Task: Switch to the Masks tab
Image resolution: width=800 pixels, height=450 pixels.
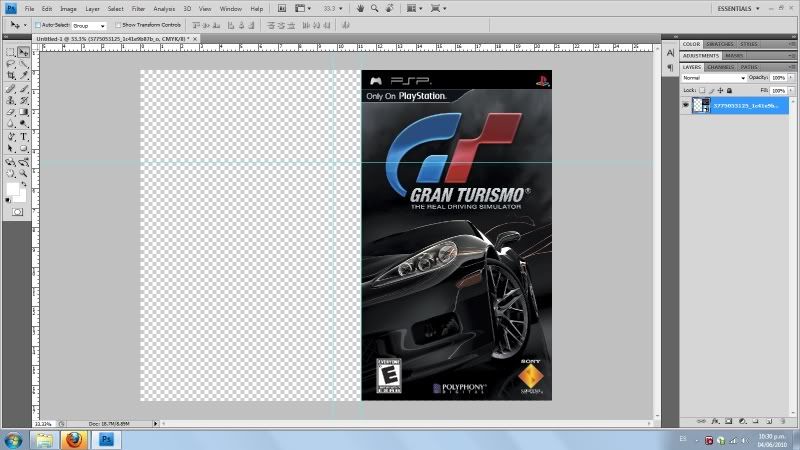Action: [x=734, y=56]
